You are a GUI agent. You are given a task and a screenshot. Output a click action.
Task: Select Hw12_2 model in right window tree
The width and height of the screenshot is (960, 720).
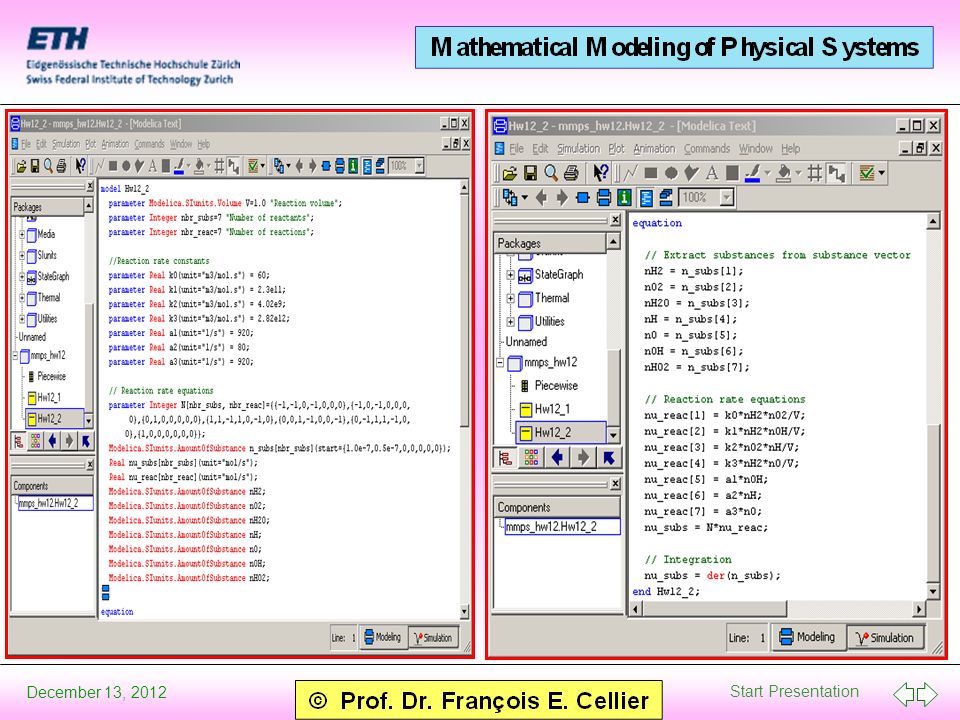[x=552, y=433]
